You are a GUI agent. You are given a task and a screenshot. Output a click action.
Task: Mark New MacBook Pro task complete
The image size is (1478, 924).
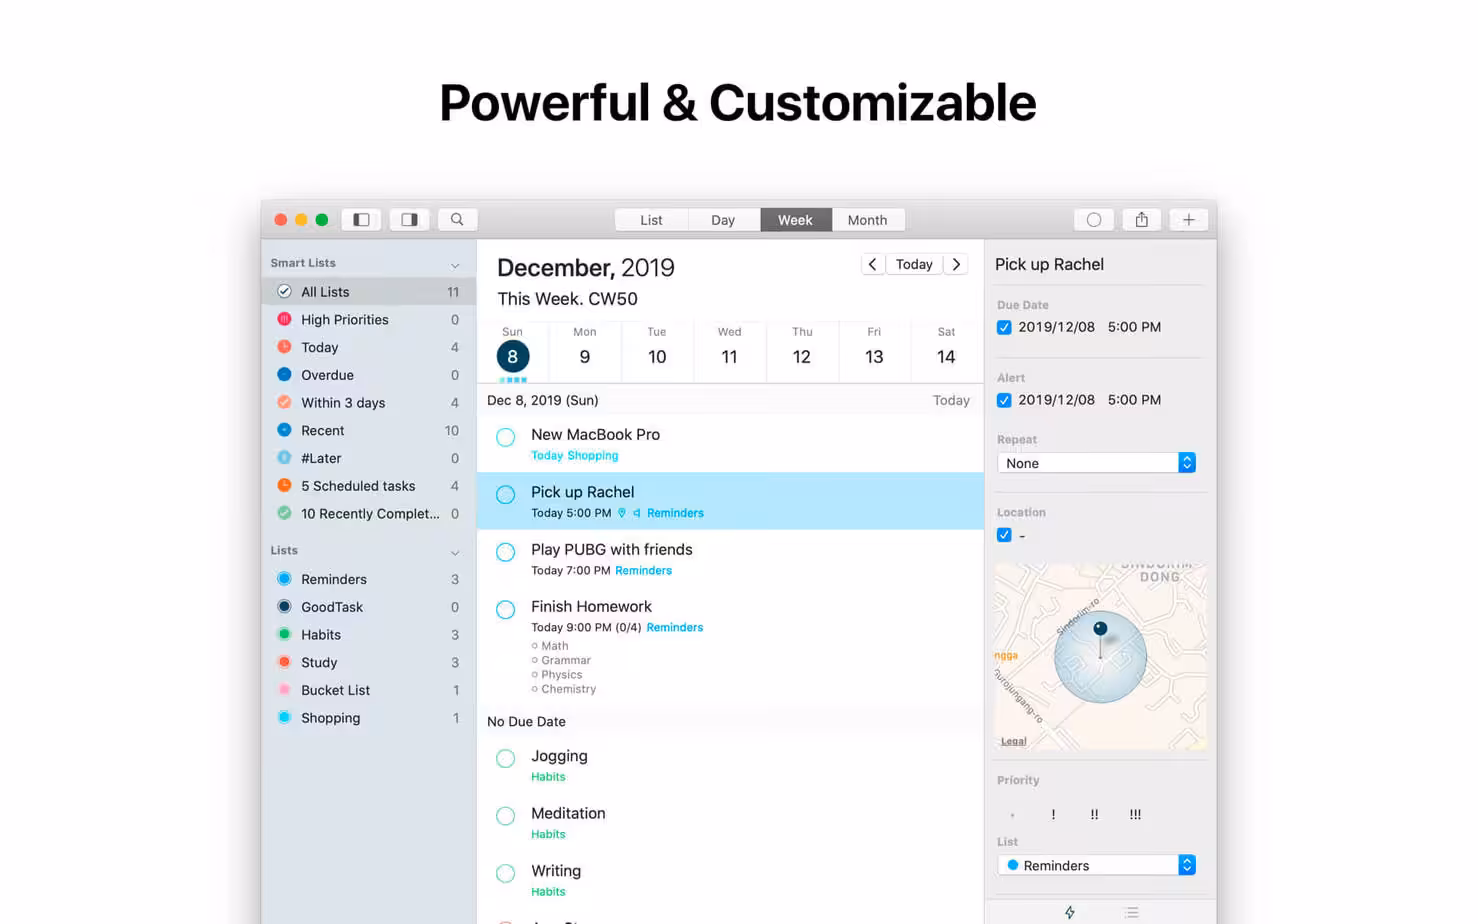click(x=506, y=437)
